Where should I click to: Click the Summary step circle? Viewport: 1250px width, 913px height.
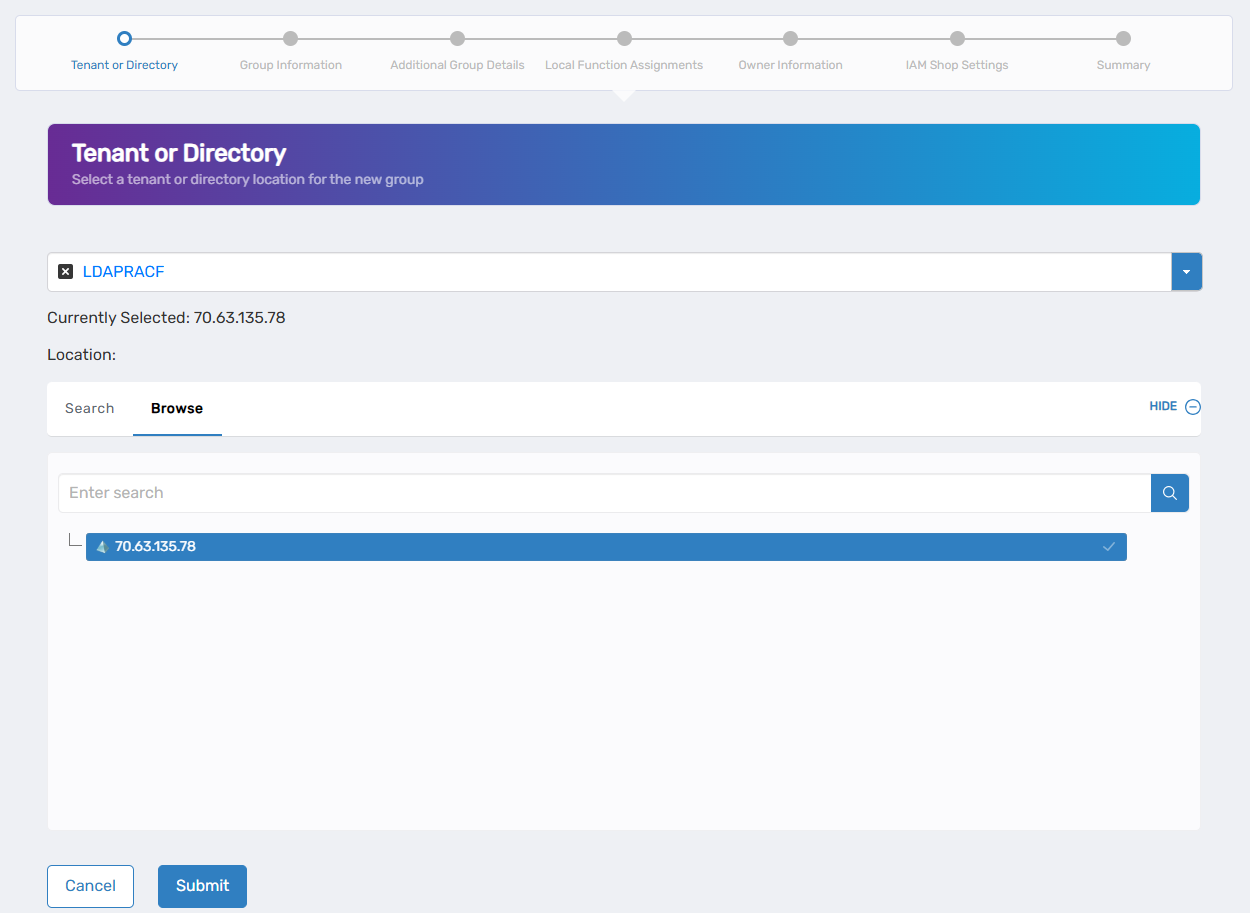(1123, 38)
